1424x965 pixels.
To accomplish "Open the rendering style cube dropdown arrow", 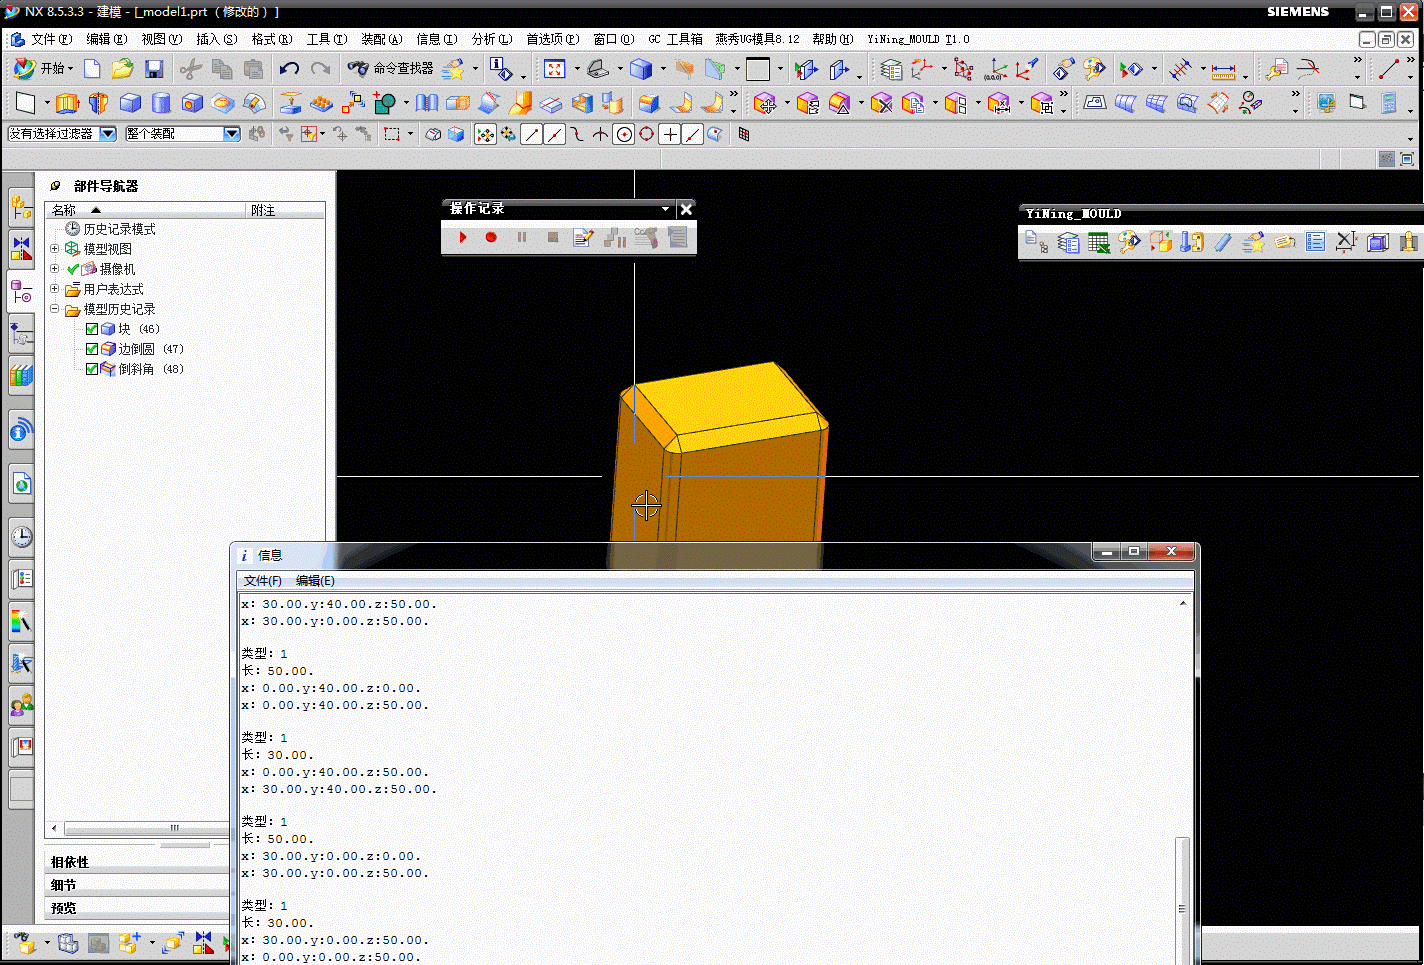I will point(663,69).
